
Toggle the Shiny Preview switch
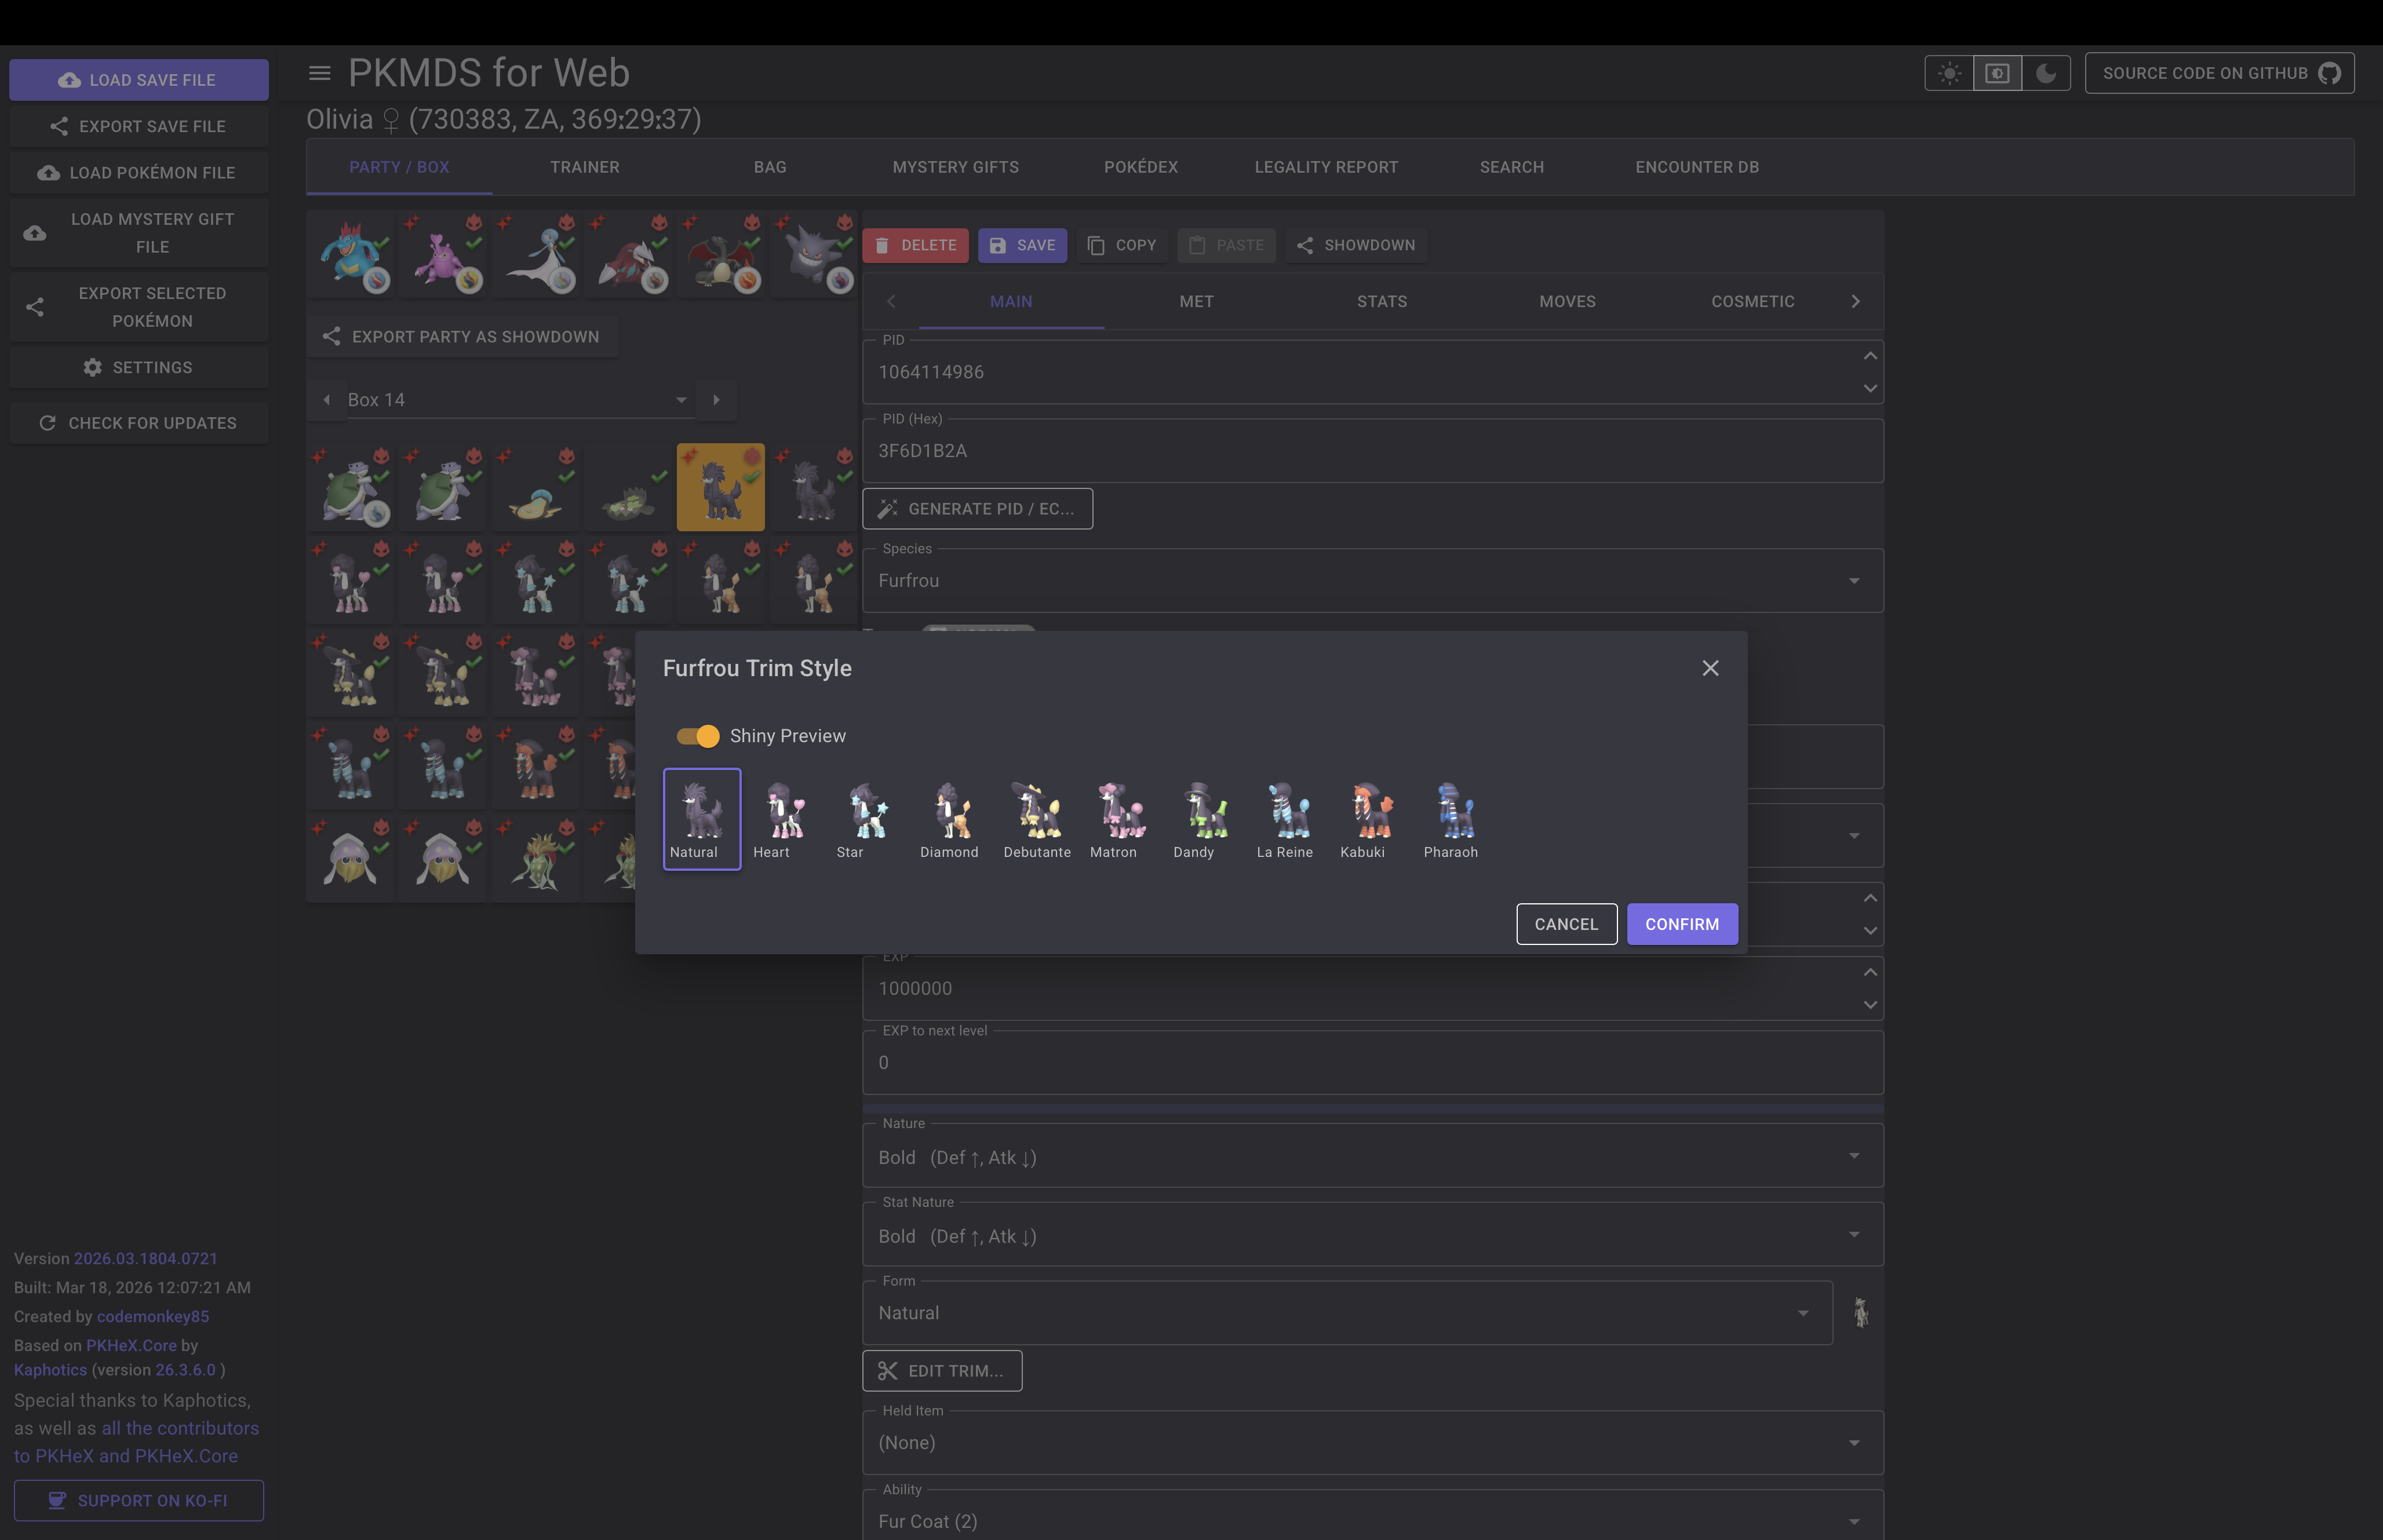coord(698,736)
